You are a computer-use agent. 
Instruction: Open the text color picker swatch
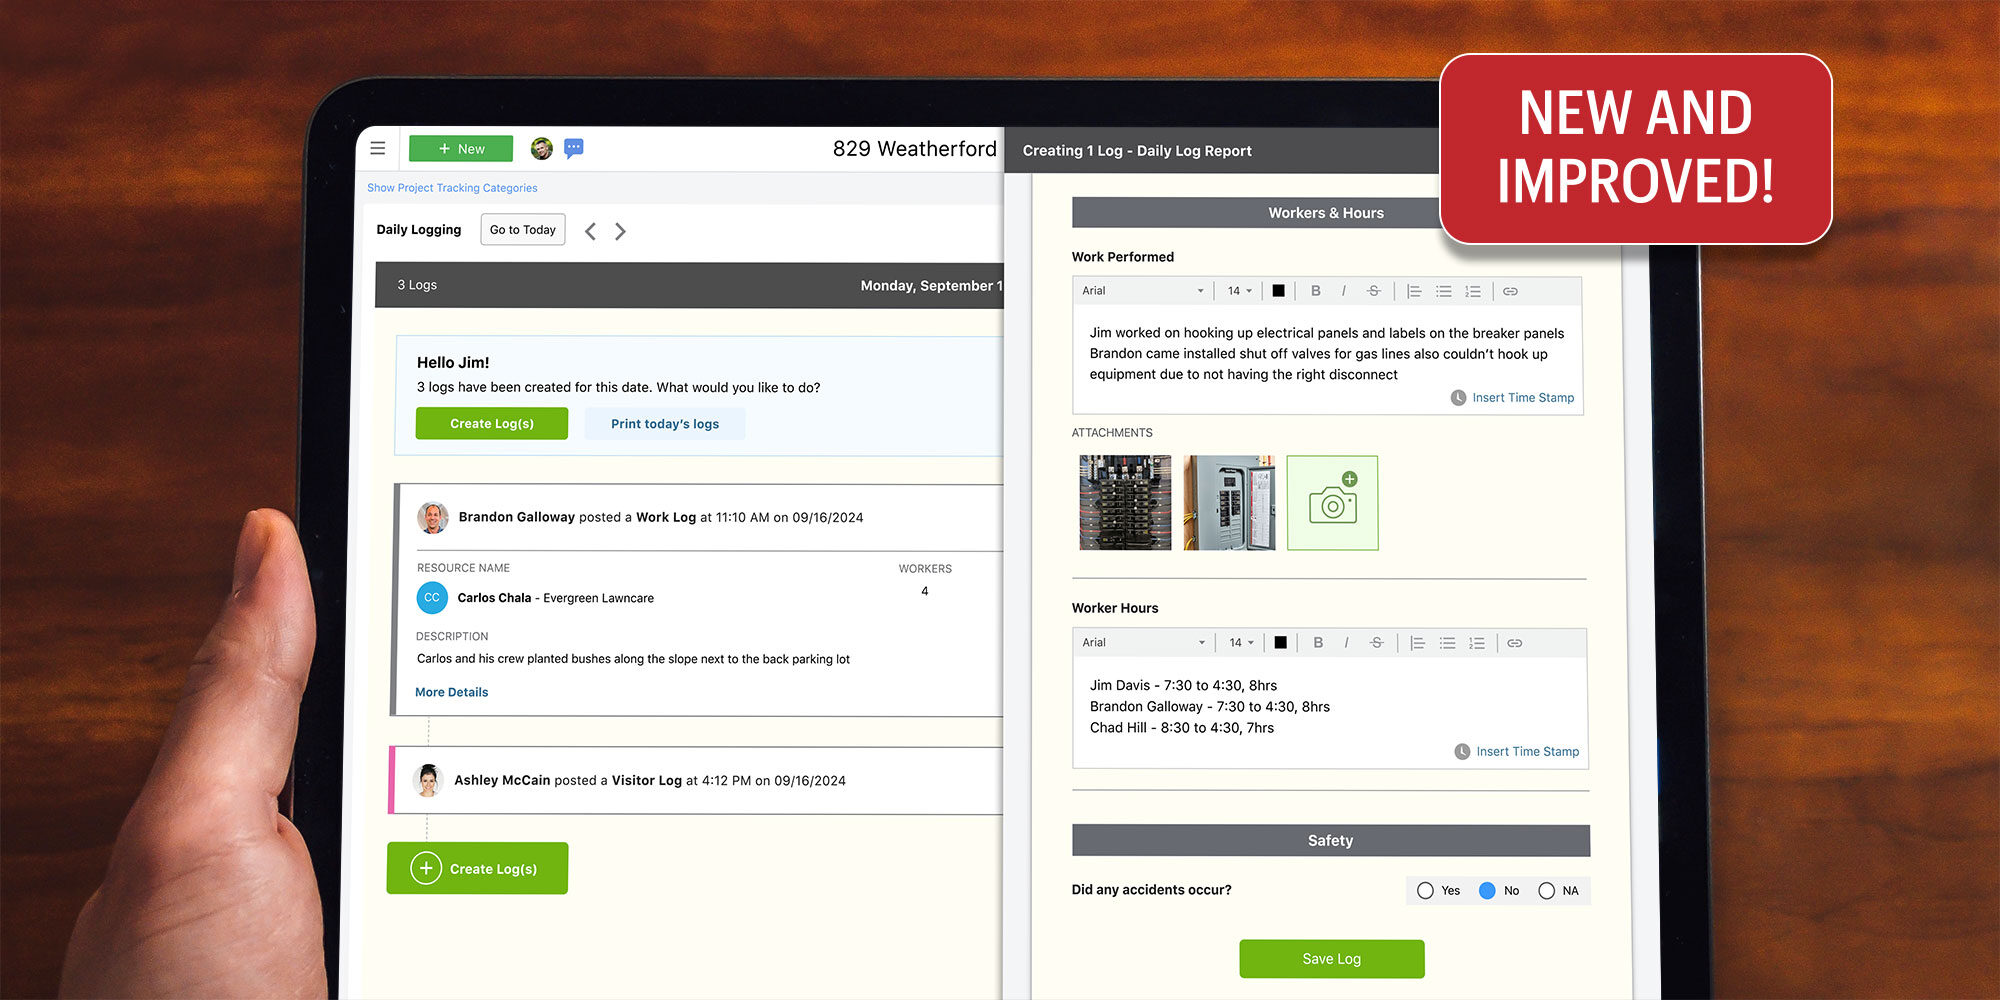click(1278, 291)
